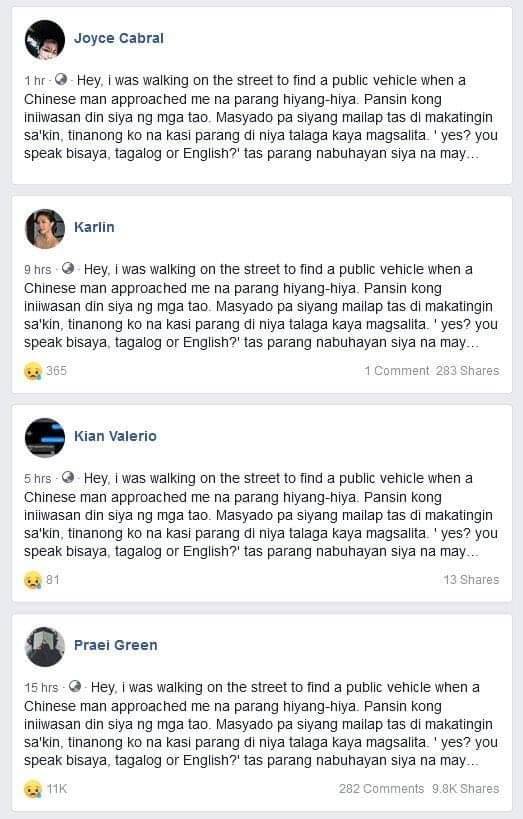View the 9.8K Shares on Praei Green's post
Image resolution: width=523 pixels, height=819 pixels.
click(466, 789)
